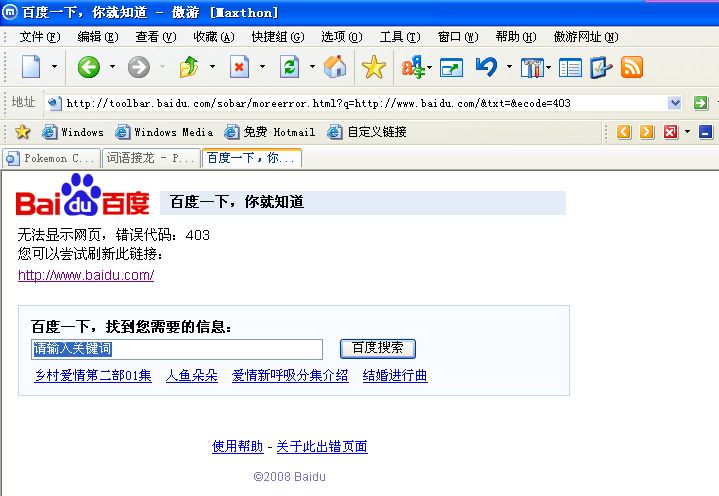
Task: Open the 收藏(A) menu
Action: click(214, 37)
